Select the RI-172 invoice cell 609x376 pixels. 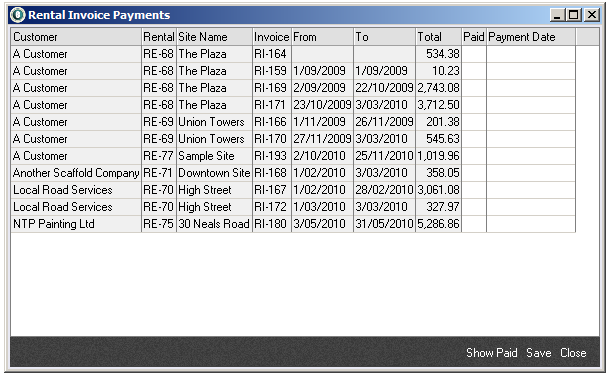[272, 207]
